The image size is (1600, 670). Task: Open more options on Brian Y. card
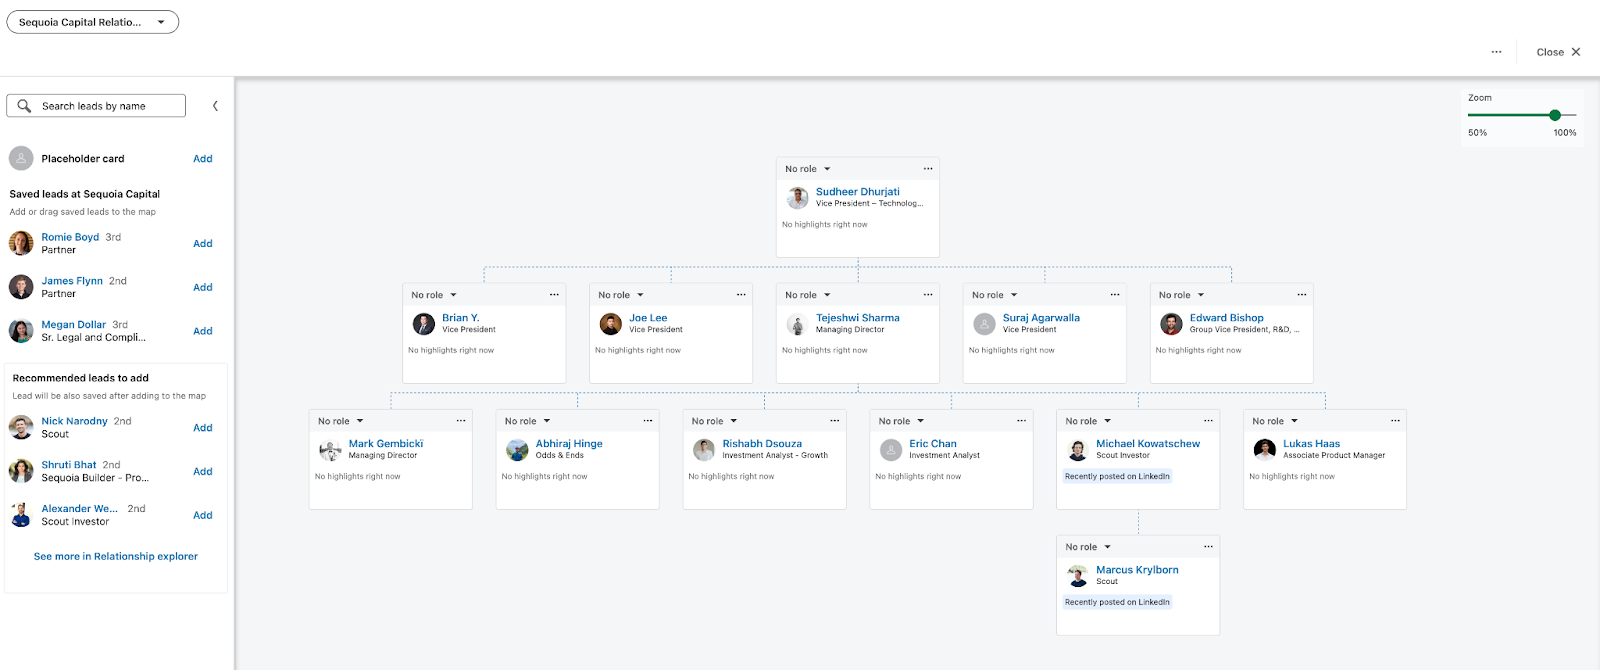[554, 295]
